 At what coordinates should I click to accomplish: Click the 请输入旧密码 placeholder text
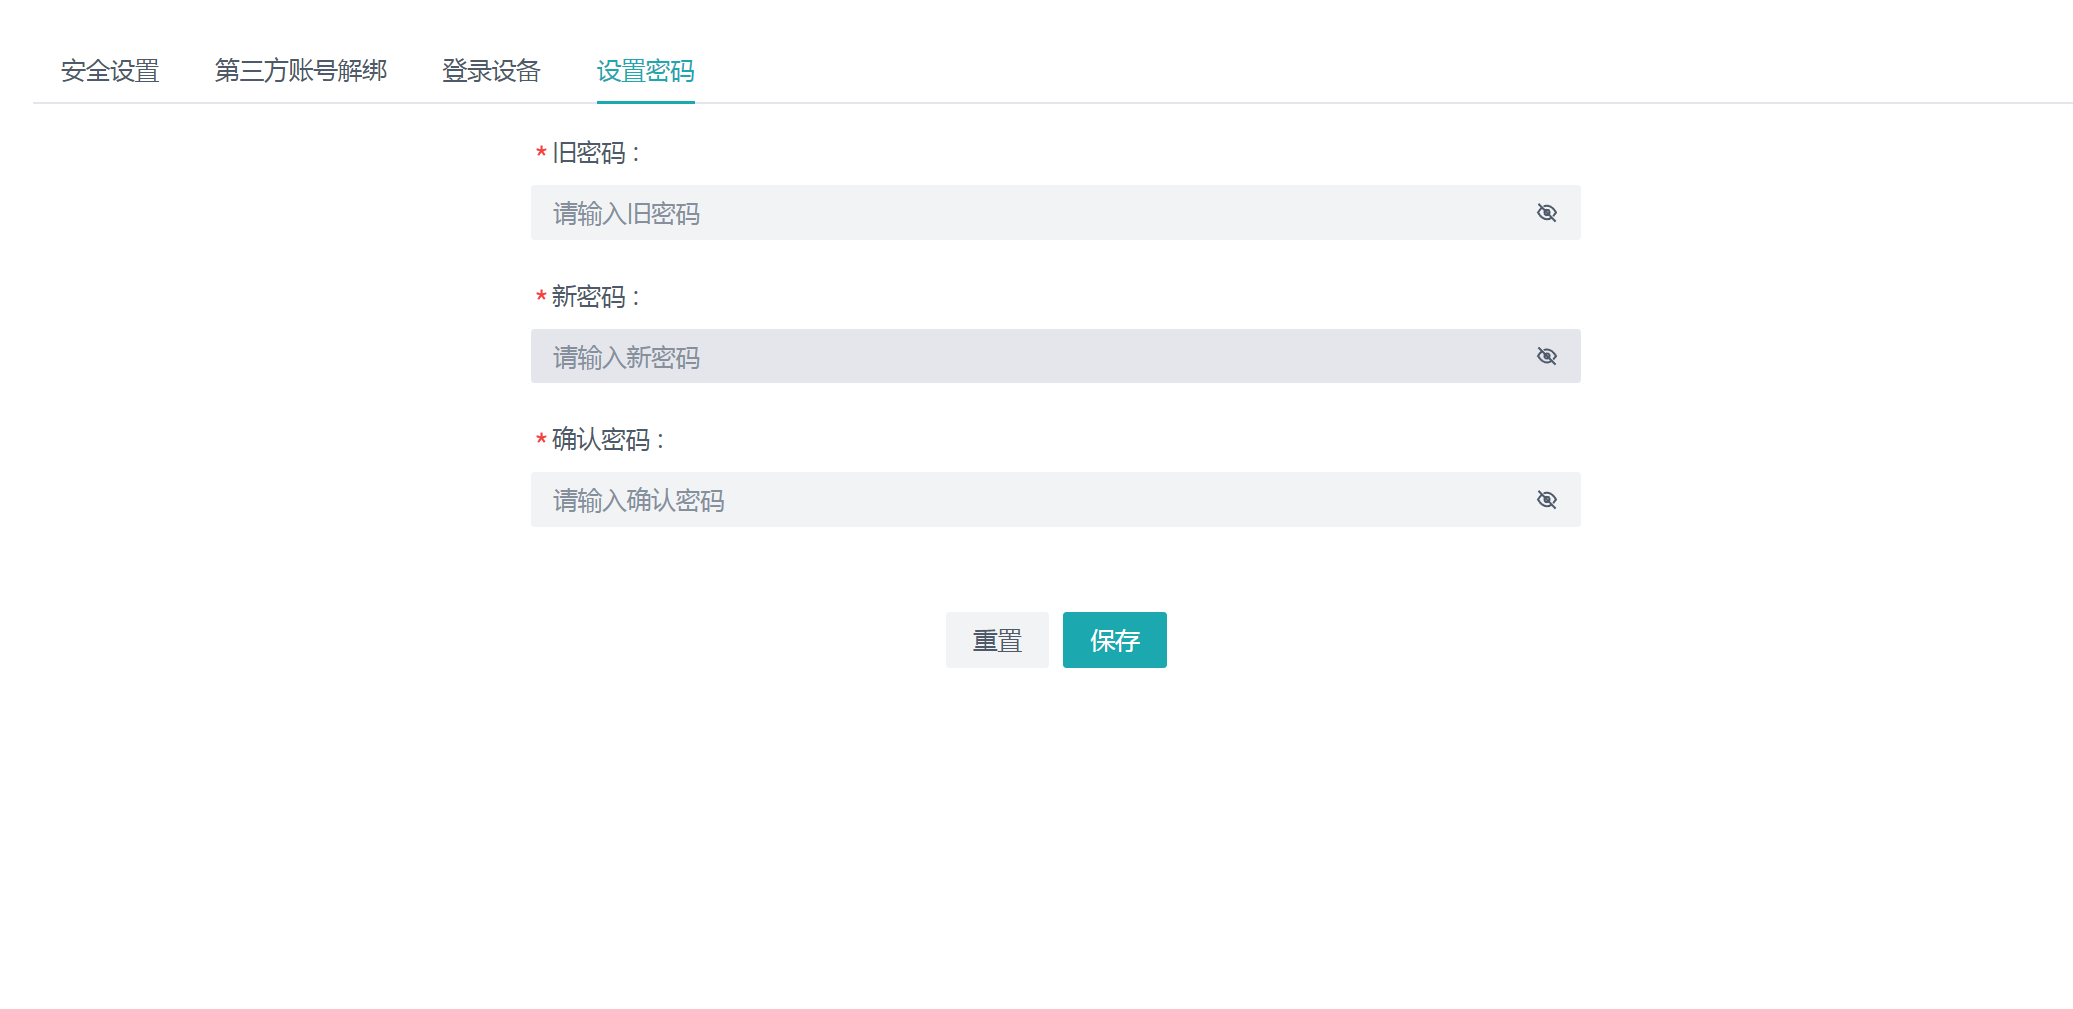click(626, 214)
